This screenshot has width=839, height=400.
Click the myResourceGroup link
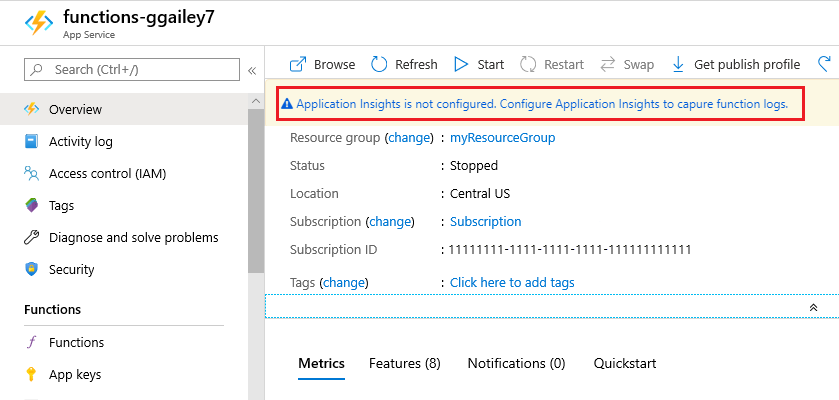click(502, 137)
